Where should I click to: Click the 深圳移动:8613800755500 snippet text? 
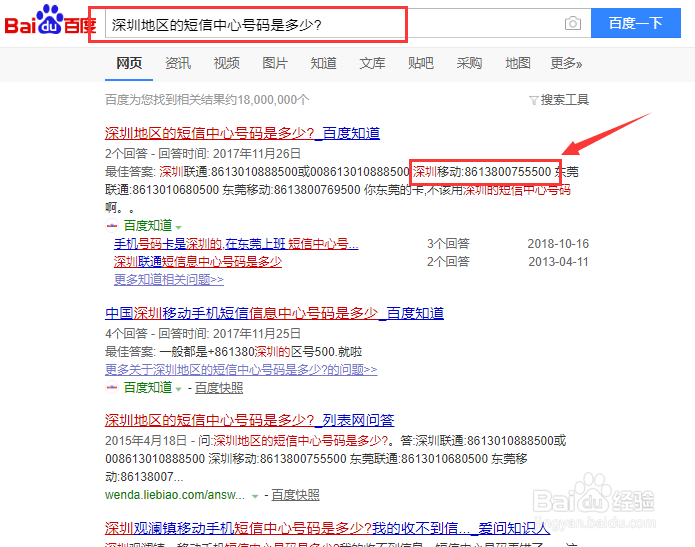pyautogui.click(x=482, y=172)
